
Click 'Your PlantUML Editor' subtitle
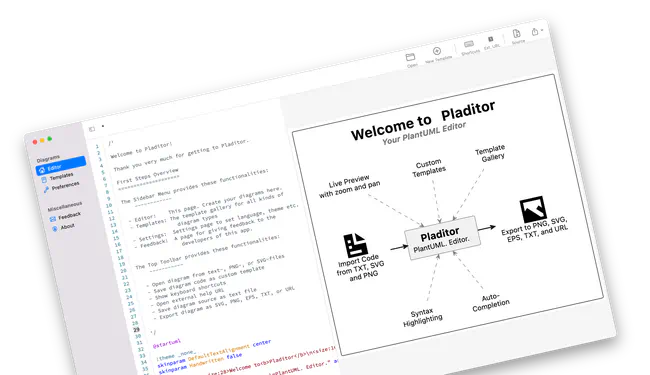424,133
